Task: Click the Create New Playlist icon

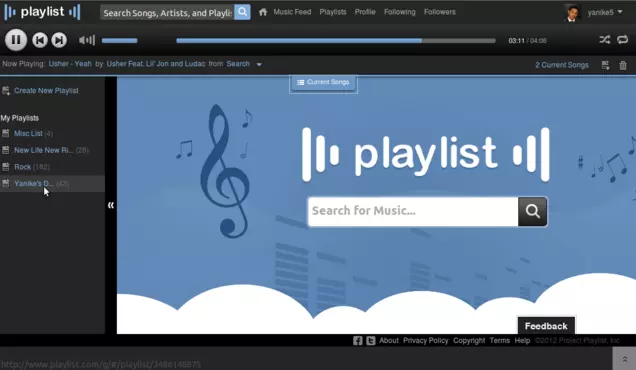Action: pos(6,90)
